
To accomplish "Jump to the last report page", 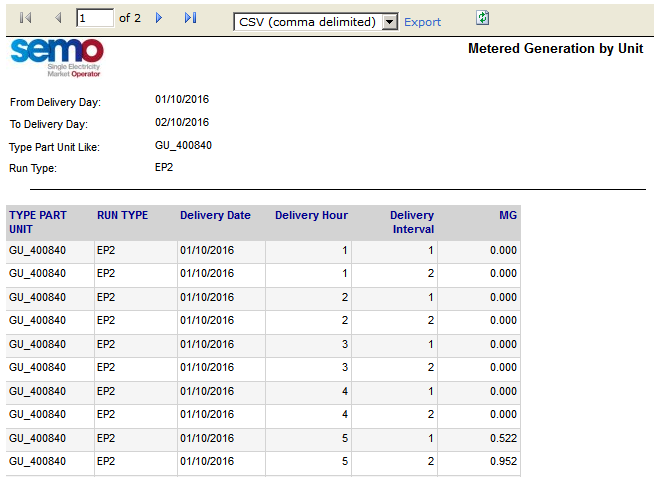I will pos(190,19).
